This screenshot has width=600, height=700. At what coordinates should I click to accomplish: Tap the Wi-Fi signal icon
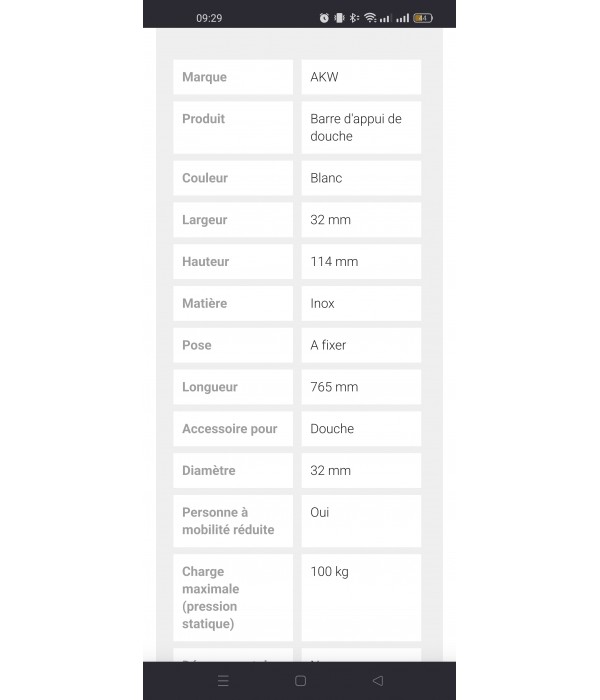click(370, 18)
